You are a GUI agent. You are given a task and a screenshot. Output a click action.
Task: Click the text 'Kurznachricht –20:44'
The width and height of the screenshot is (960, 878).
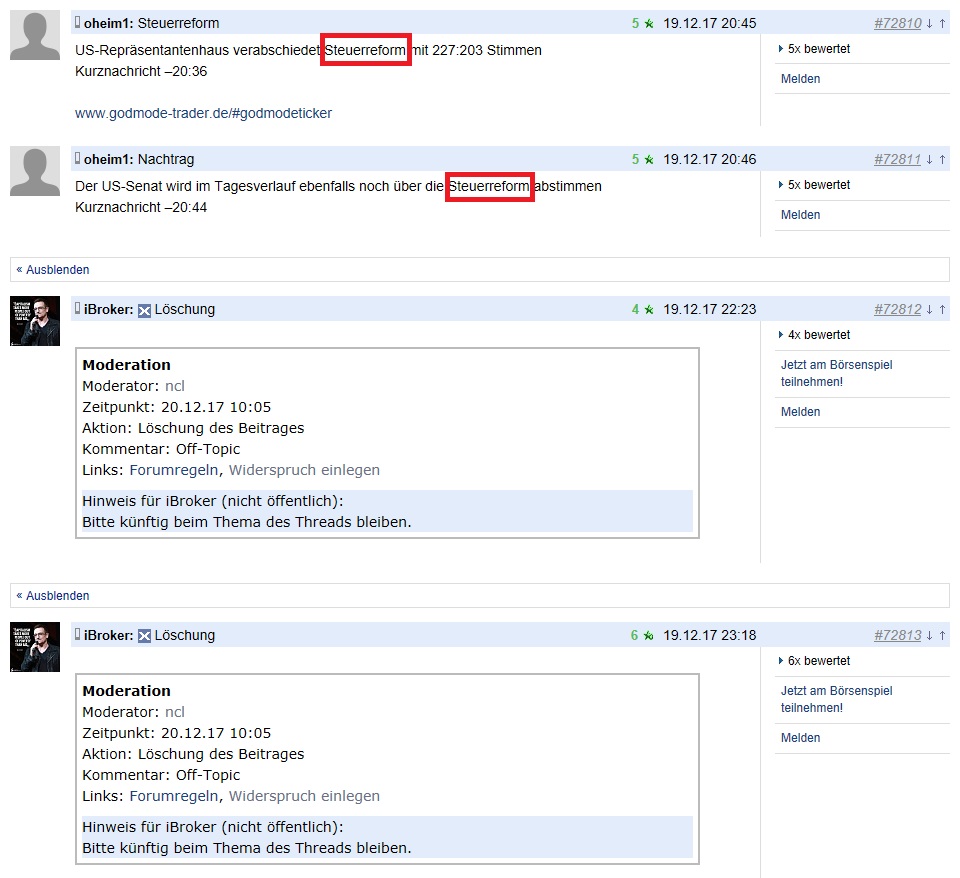tap(141, 208)
